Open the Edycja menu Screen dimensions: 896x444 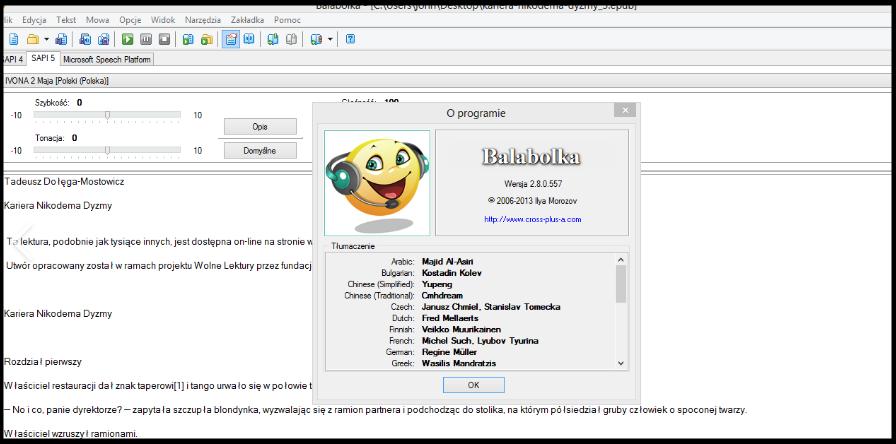point(34,20)
